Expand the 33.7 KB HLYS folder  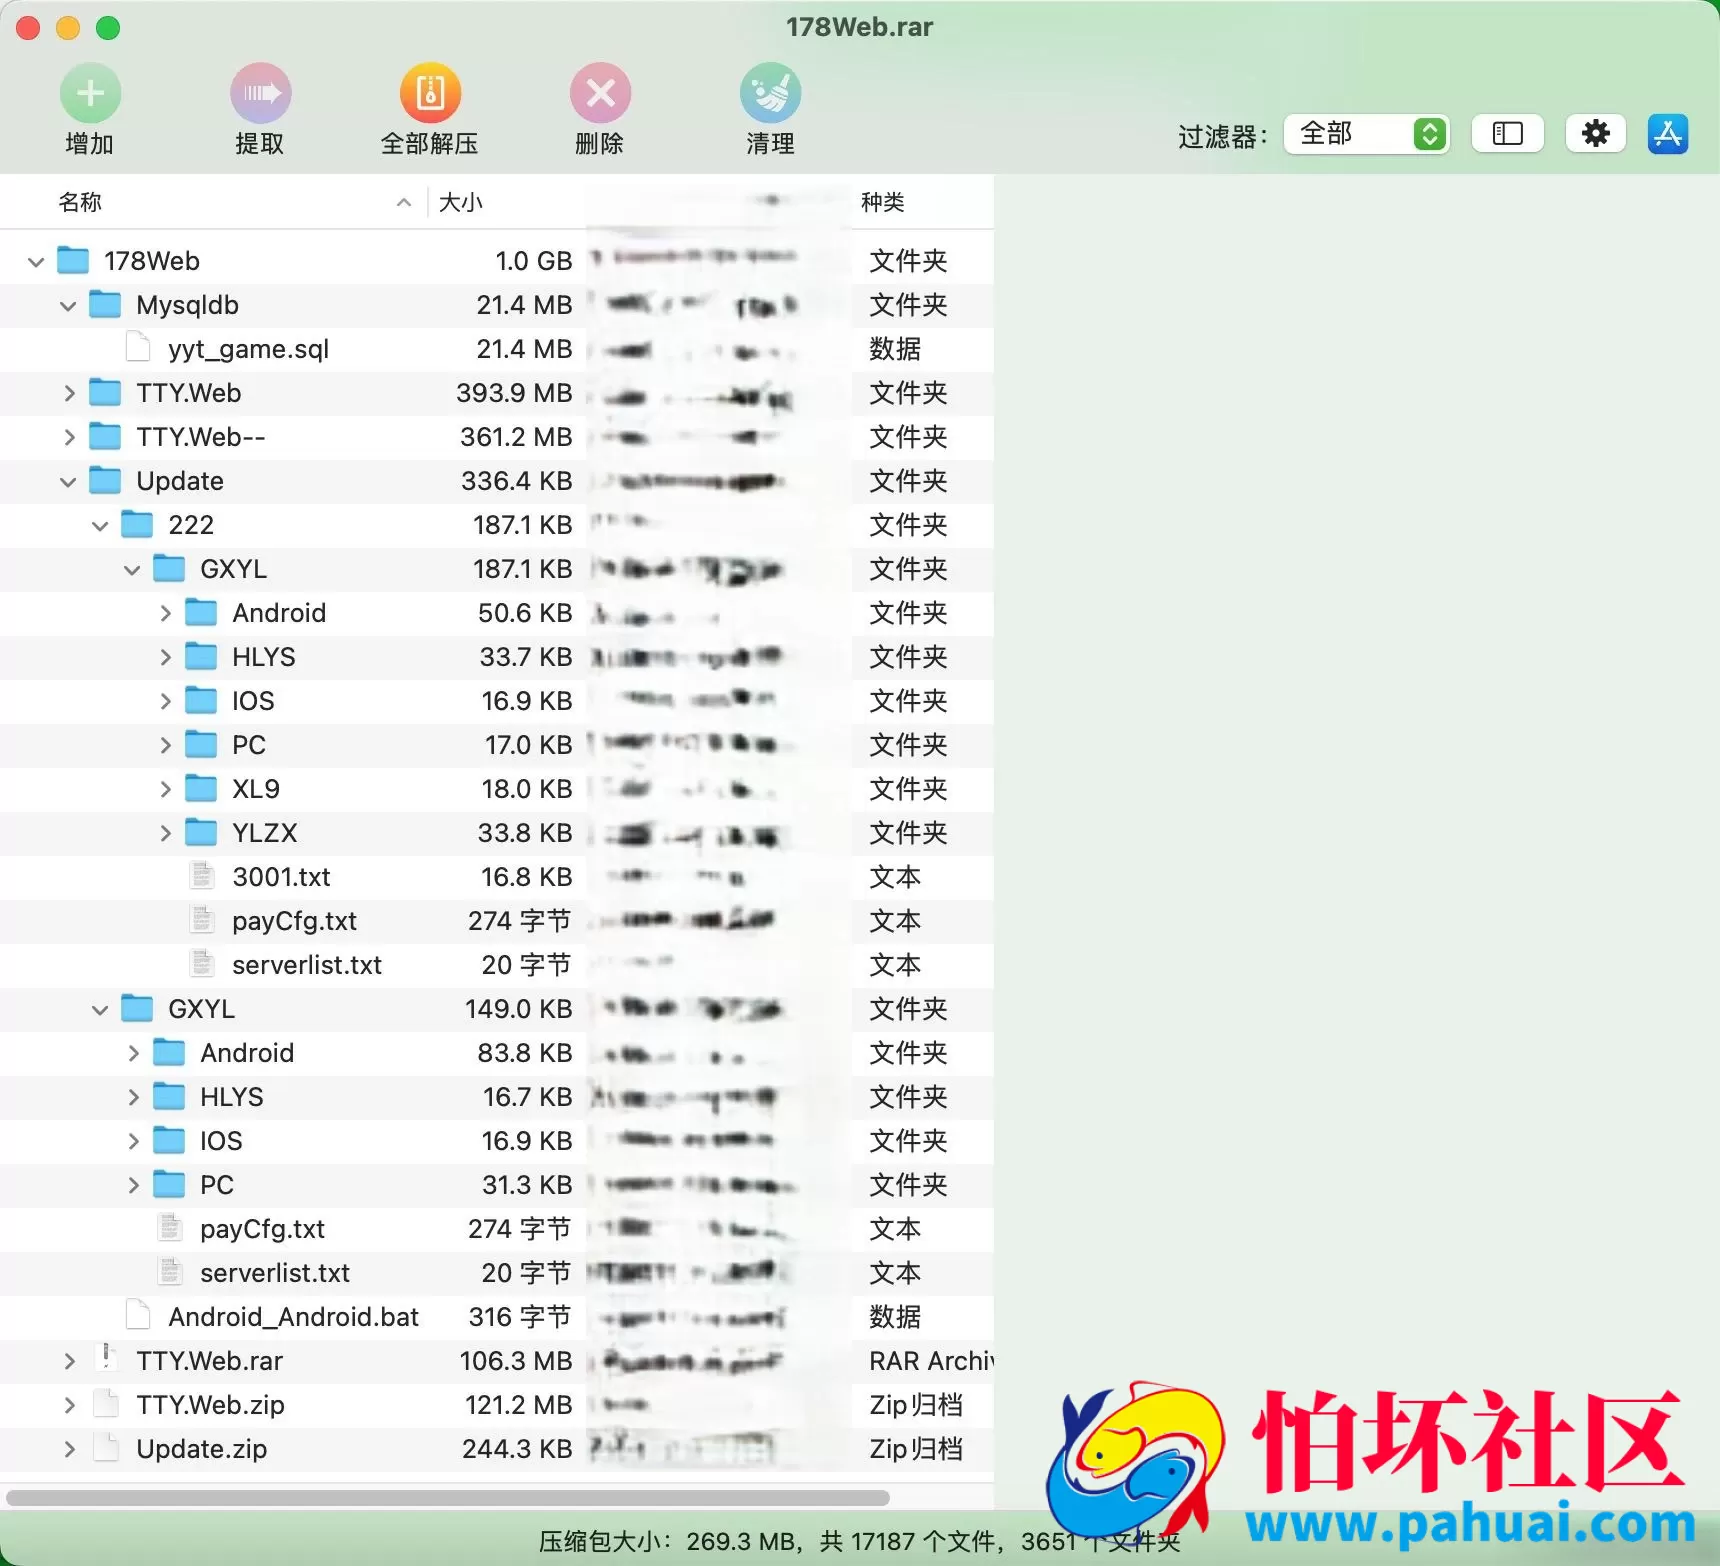tap(165, 657)
